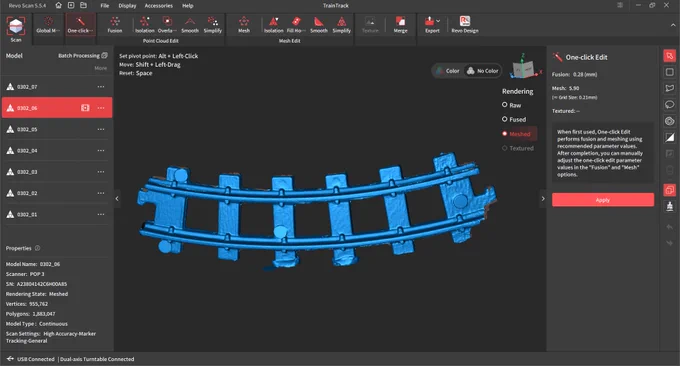The width and height of the screenshot is (680, 366).
Task: Click the Global Marker tool
Action: coord(48,25)
